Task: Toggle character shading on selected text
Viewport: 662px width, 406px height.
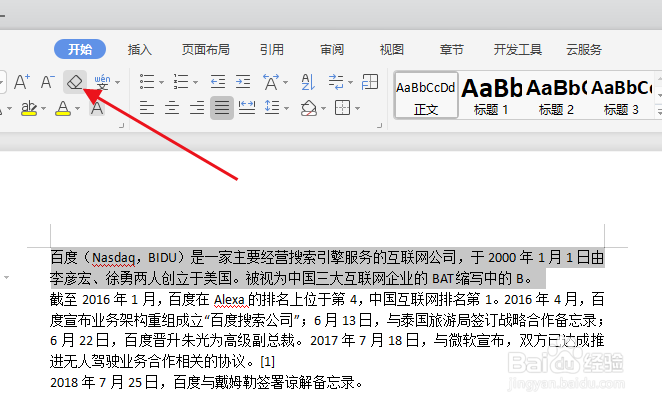Action: tap(97, 108)
